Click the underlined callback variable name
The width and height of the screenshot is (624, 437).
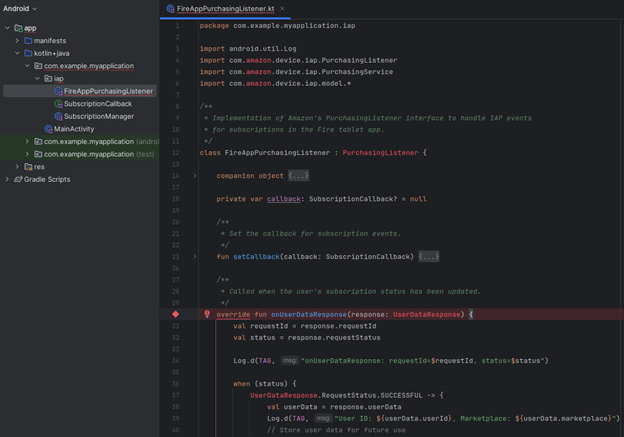284,199
